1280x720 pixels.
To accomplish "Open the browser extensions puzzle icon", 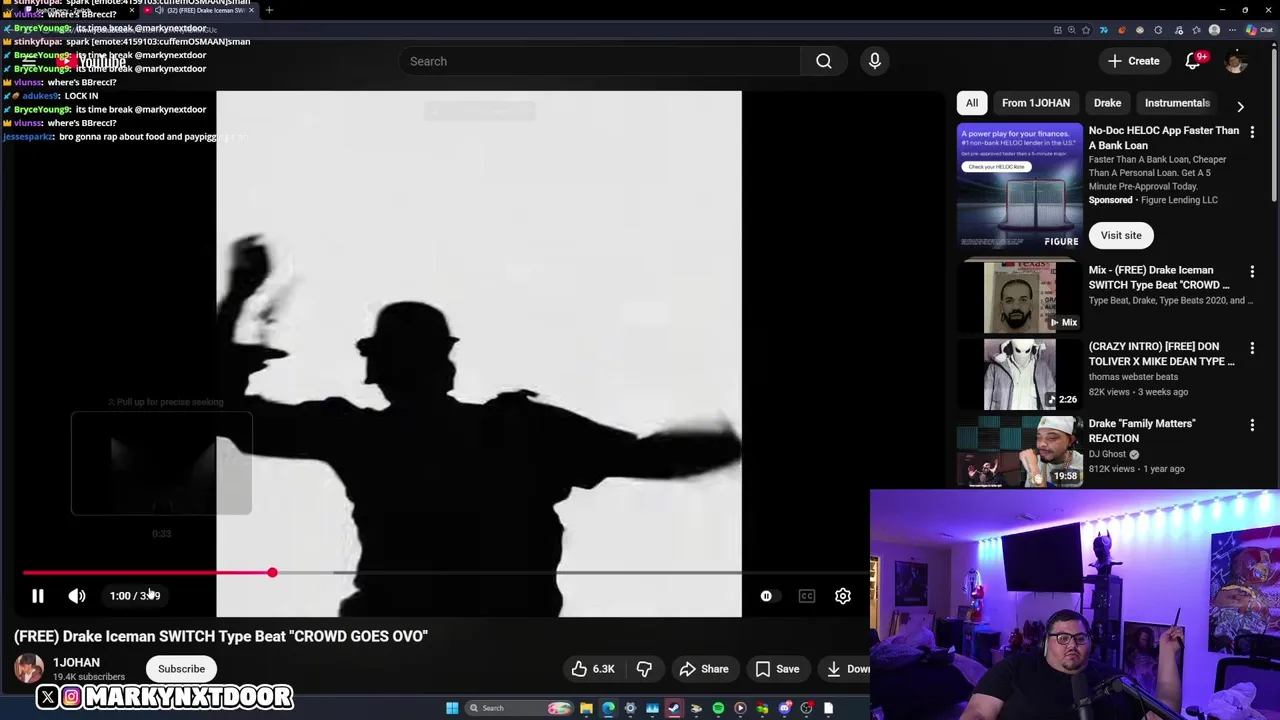I will click(1158, 30).
